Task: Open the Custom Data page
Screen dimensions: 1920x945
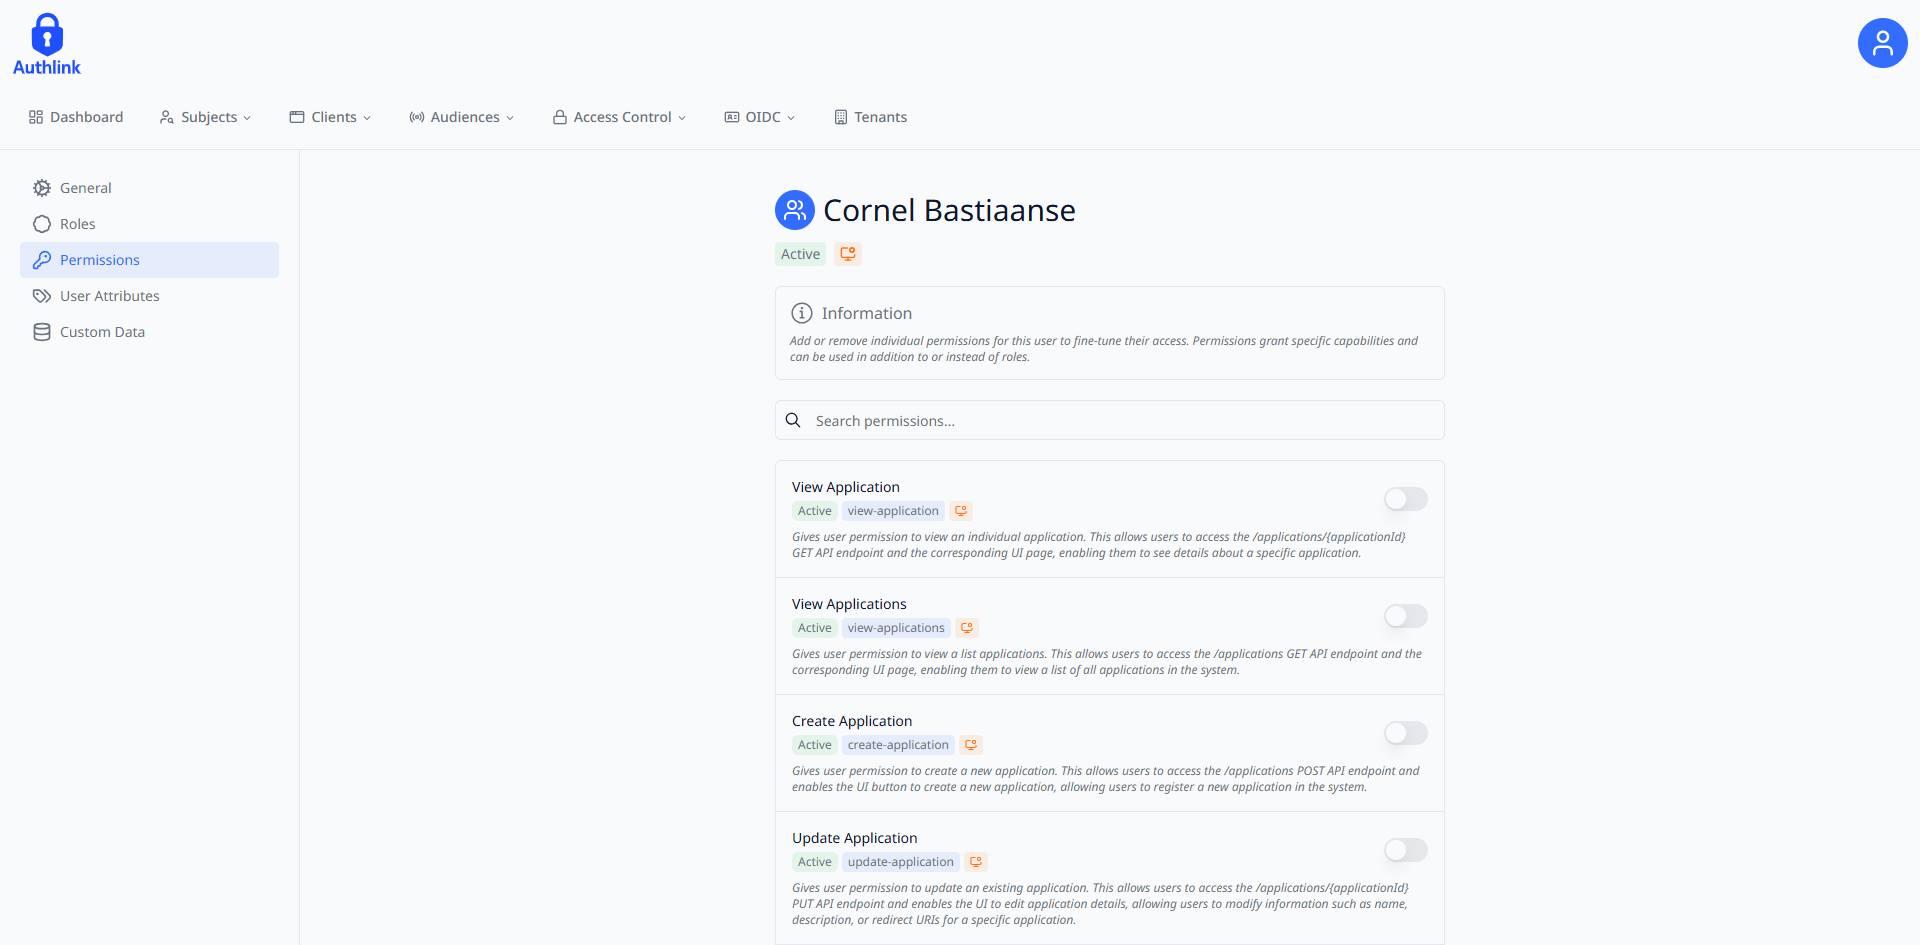Action: [102, 331]
